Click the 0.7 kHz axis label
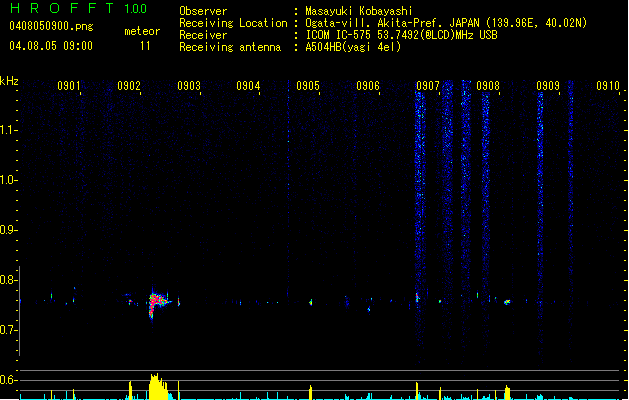Screen dimensions: 629x400 tap(8, 330)
